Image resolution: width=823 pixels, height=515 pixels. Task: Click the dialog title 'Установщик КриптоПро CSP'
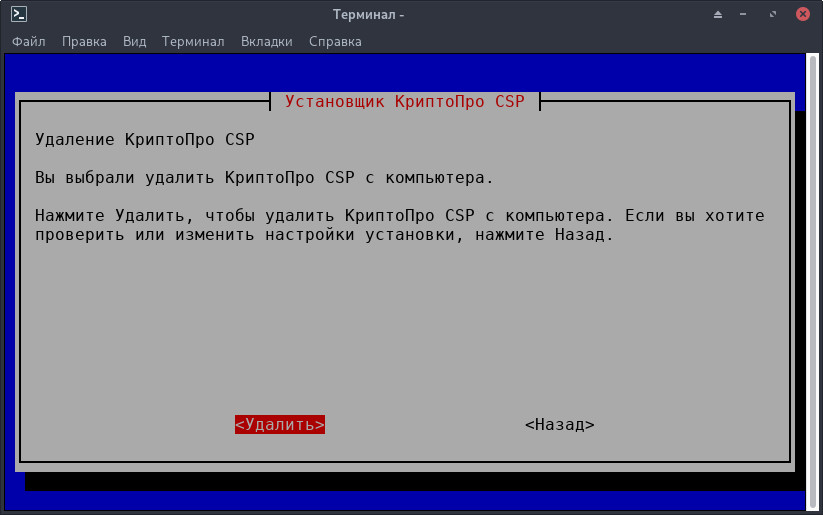pyautogui.click(x=405, y=101)
